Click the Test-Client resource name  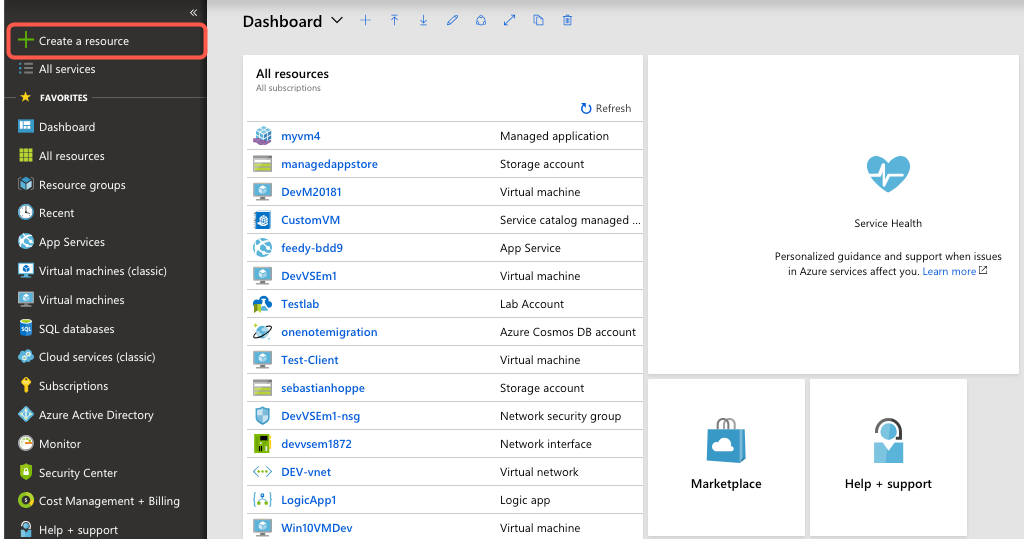click(x=310, y=360)
